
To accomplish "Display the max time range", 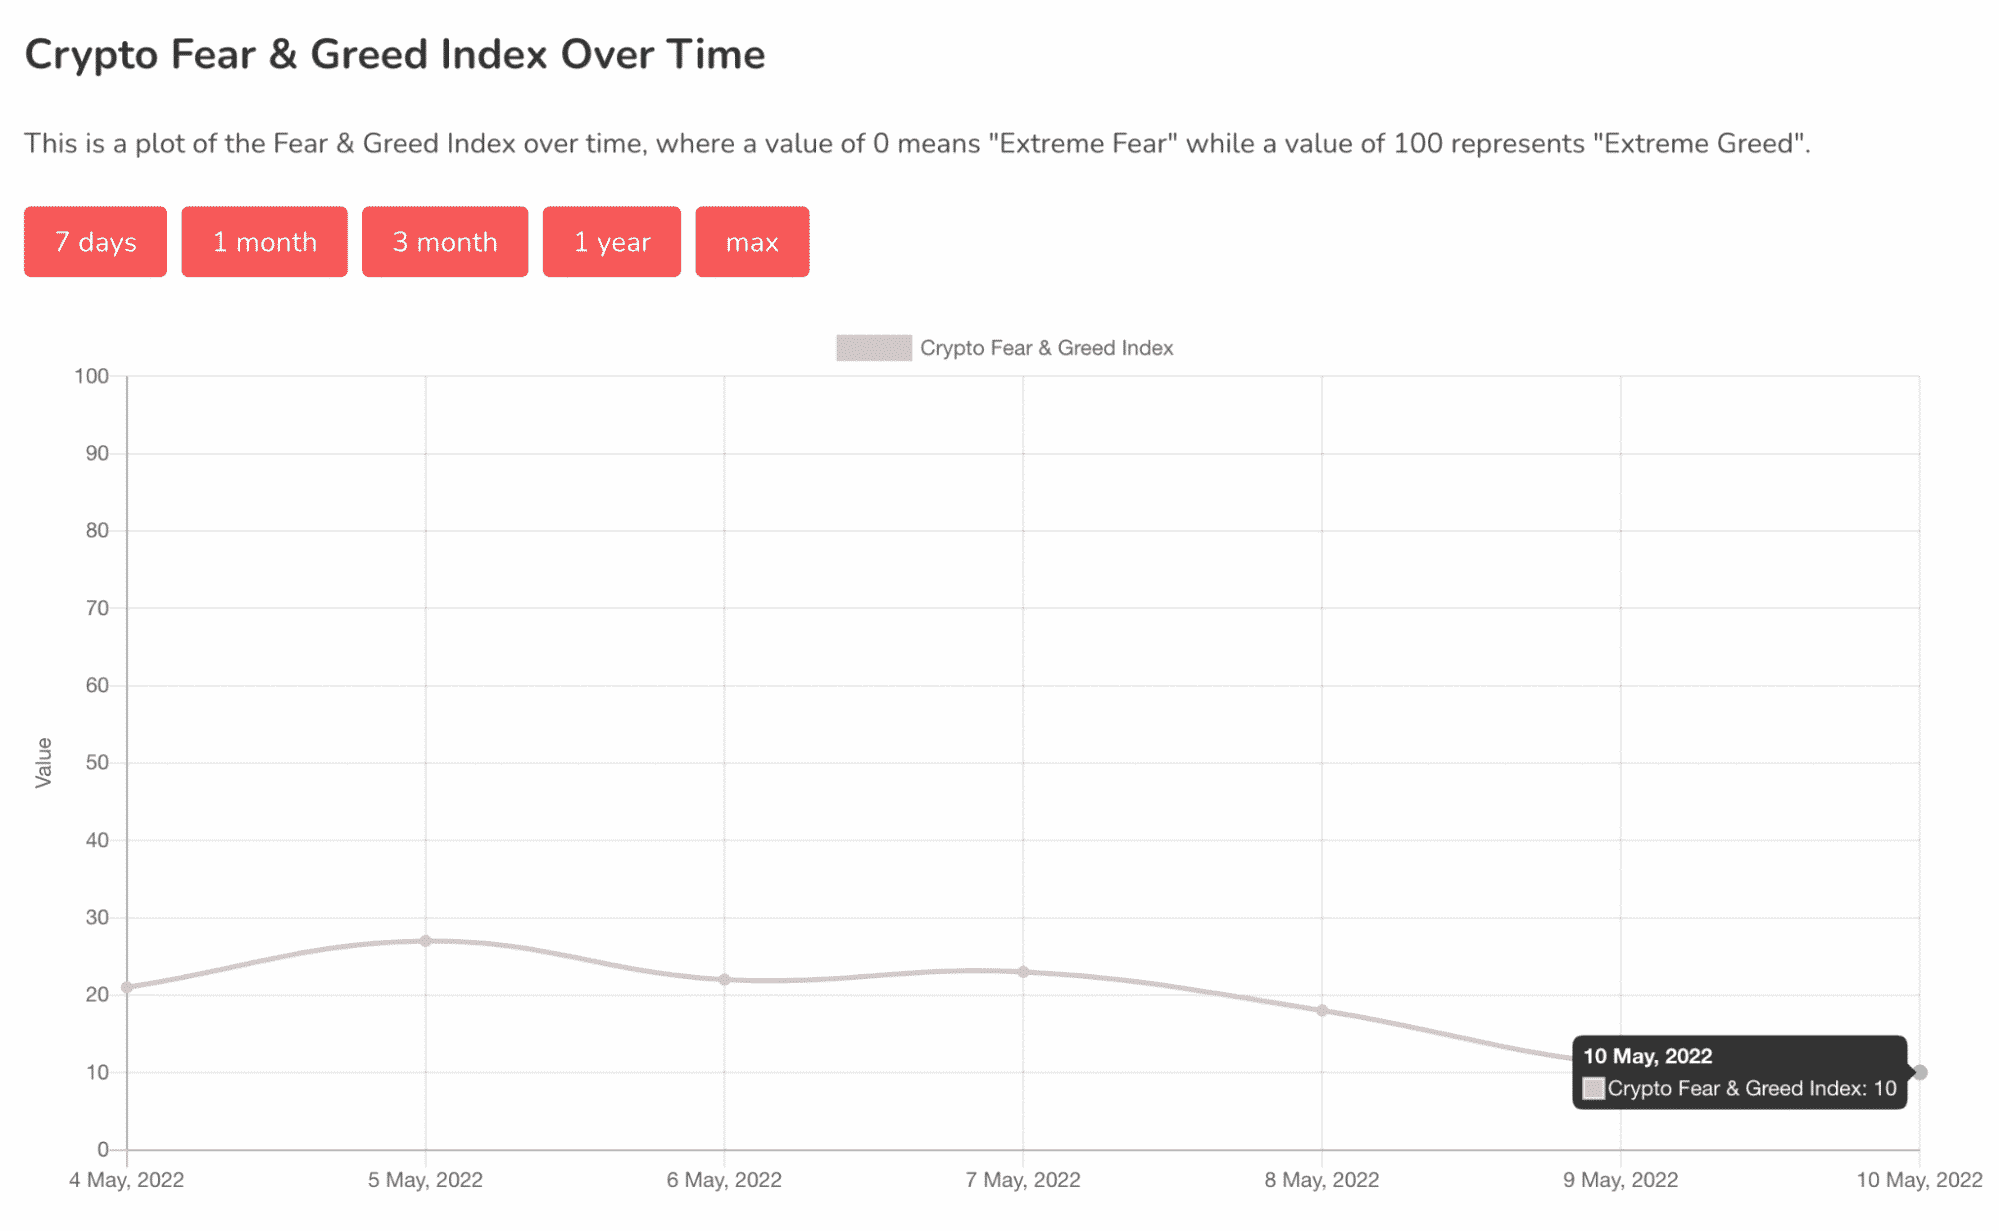I will click(x=752, y=242).
